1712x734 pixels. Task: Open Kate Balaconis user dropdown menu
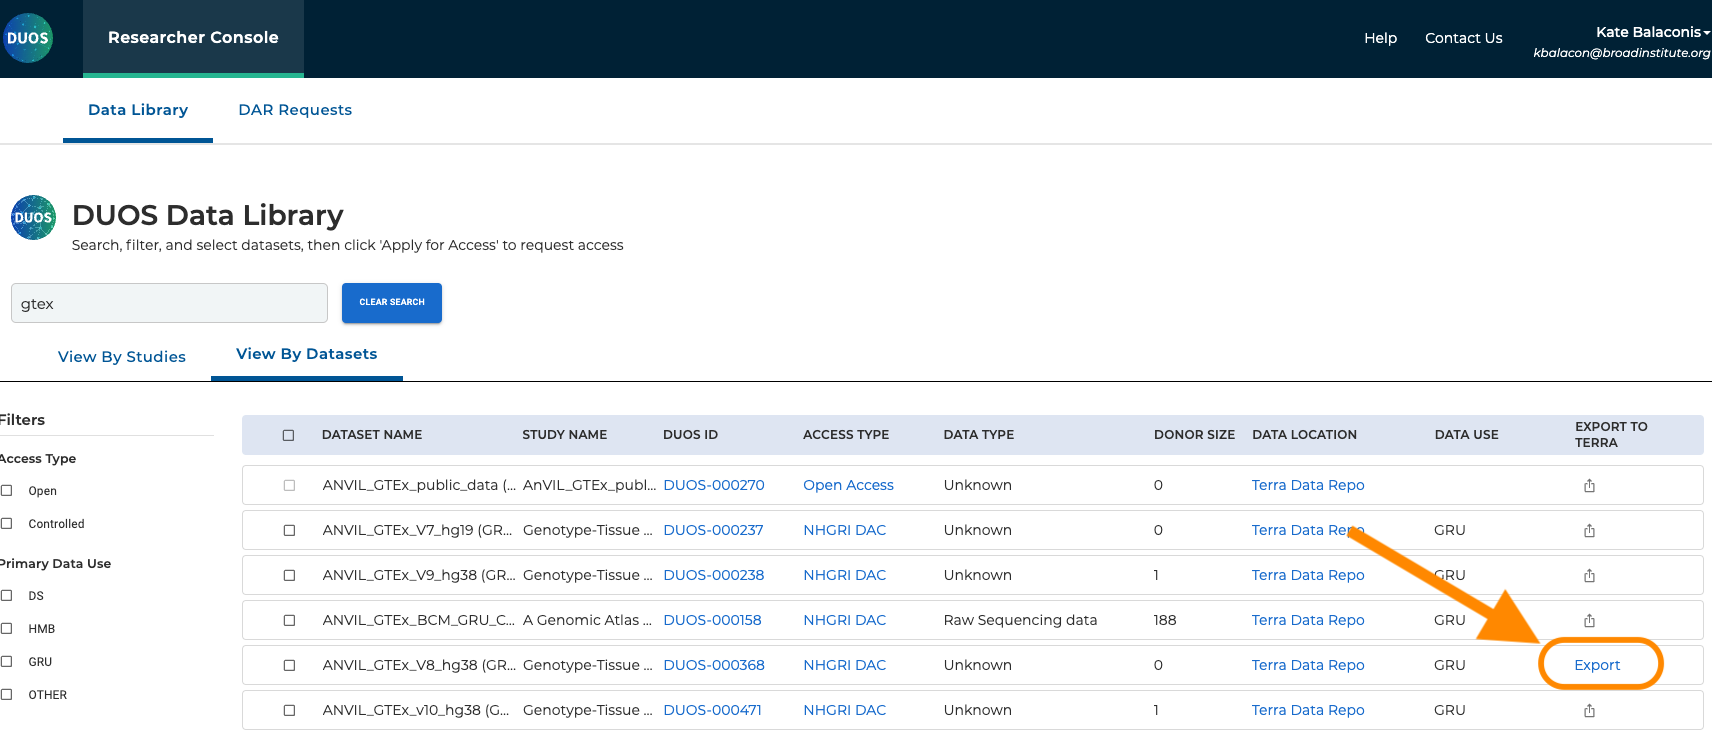click(x=1652, y=32)
